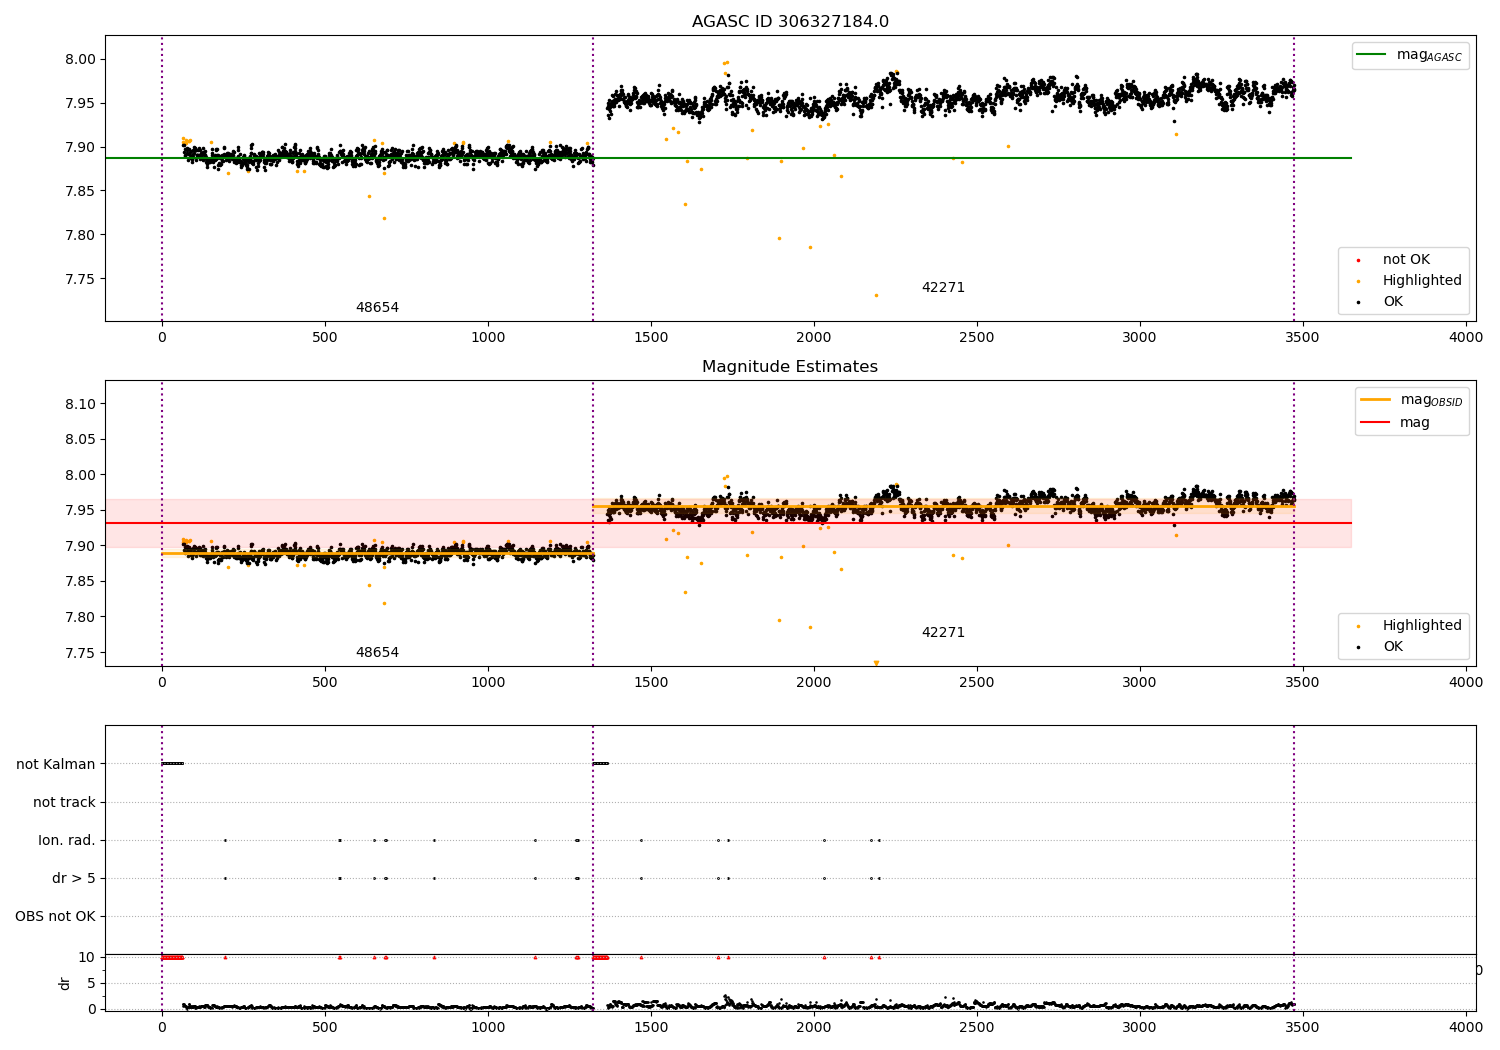Click '42271' annotation in Magnitude Estimates plot
The image size is (1500, 1050).
pos(943,633)
